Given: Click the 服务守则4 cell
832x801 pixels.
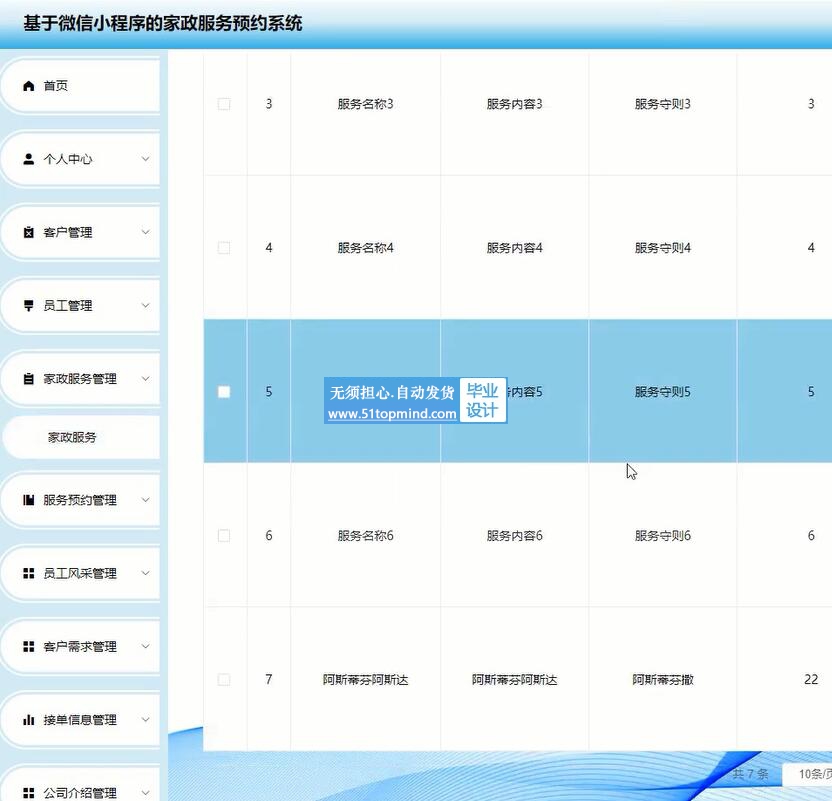Looking at the screenshot, I should click(x=663, y=248).
